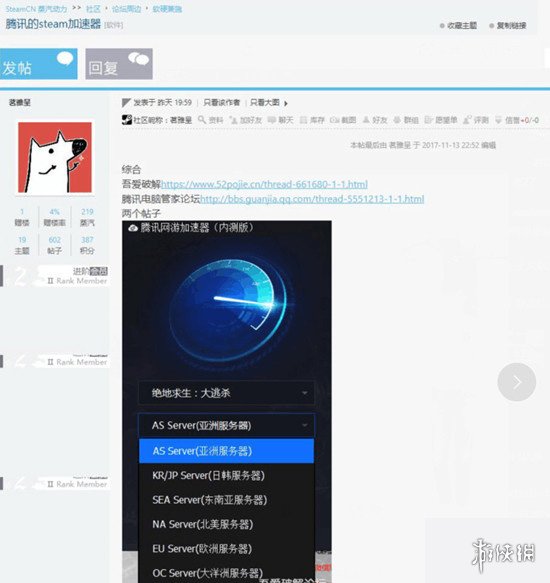Click the round next arrow button
Image resolution: width=550 pixels, height=583 pixels.
tap(517, 382)
